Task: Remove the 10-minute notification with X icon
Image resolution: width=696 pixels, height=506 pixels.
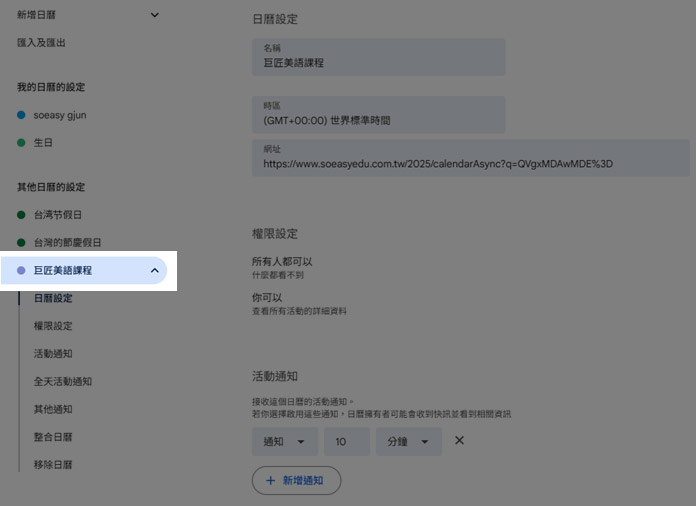Action: click(459, 441)
